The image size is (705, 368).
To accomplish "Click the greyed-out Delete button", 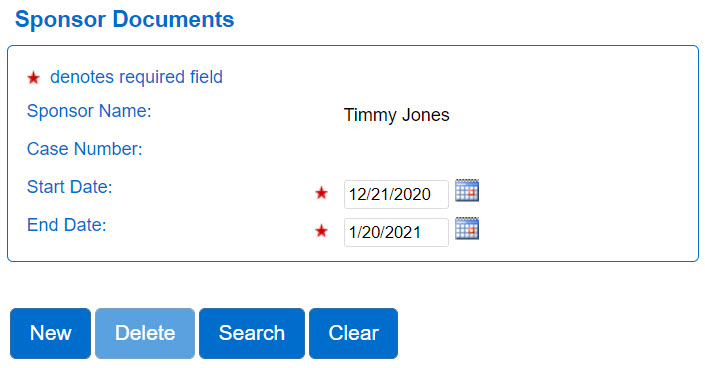I will pyautogui.click(x=145, y=333).
